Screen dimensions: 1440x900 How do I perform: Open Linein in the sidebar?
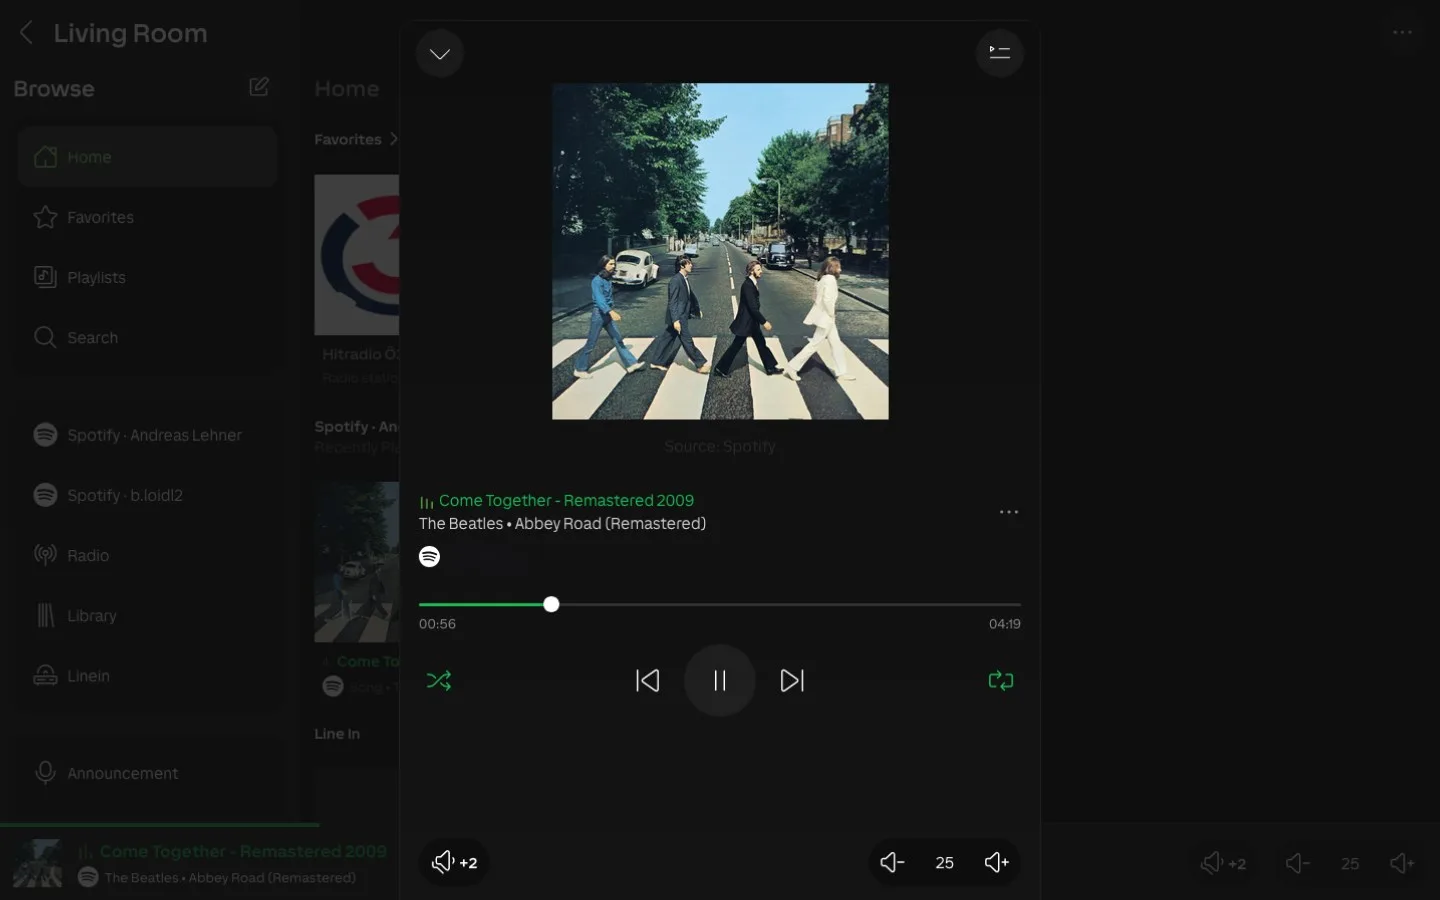pyautogui.click(x=147, y=676)
